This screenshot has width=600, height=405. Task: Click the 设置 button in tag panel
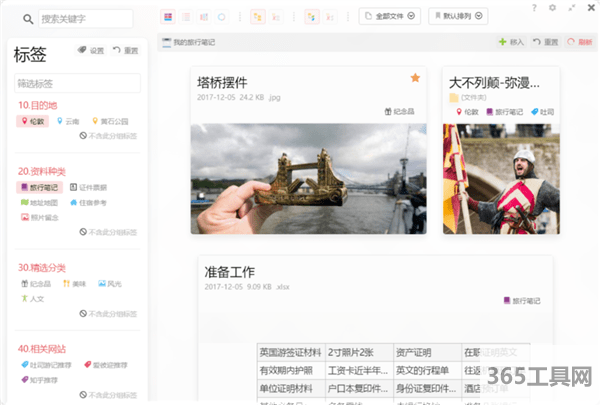click(x=90, y=51)
